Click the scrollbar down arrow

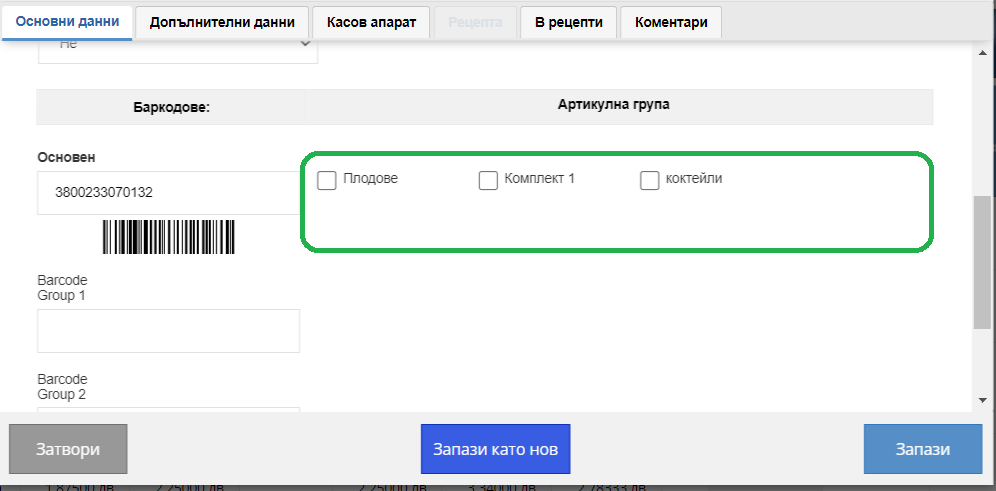[x=982, y=400]
